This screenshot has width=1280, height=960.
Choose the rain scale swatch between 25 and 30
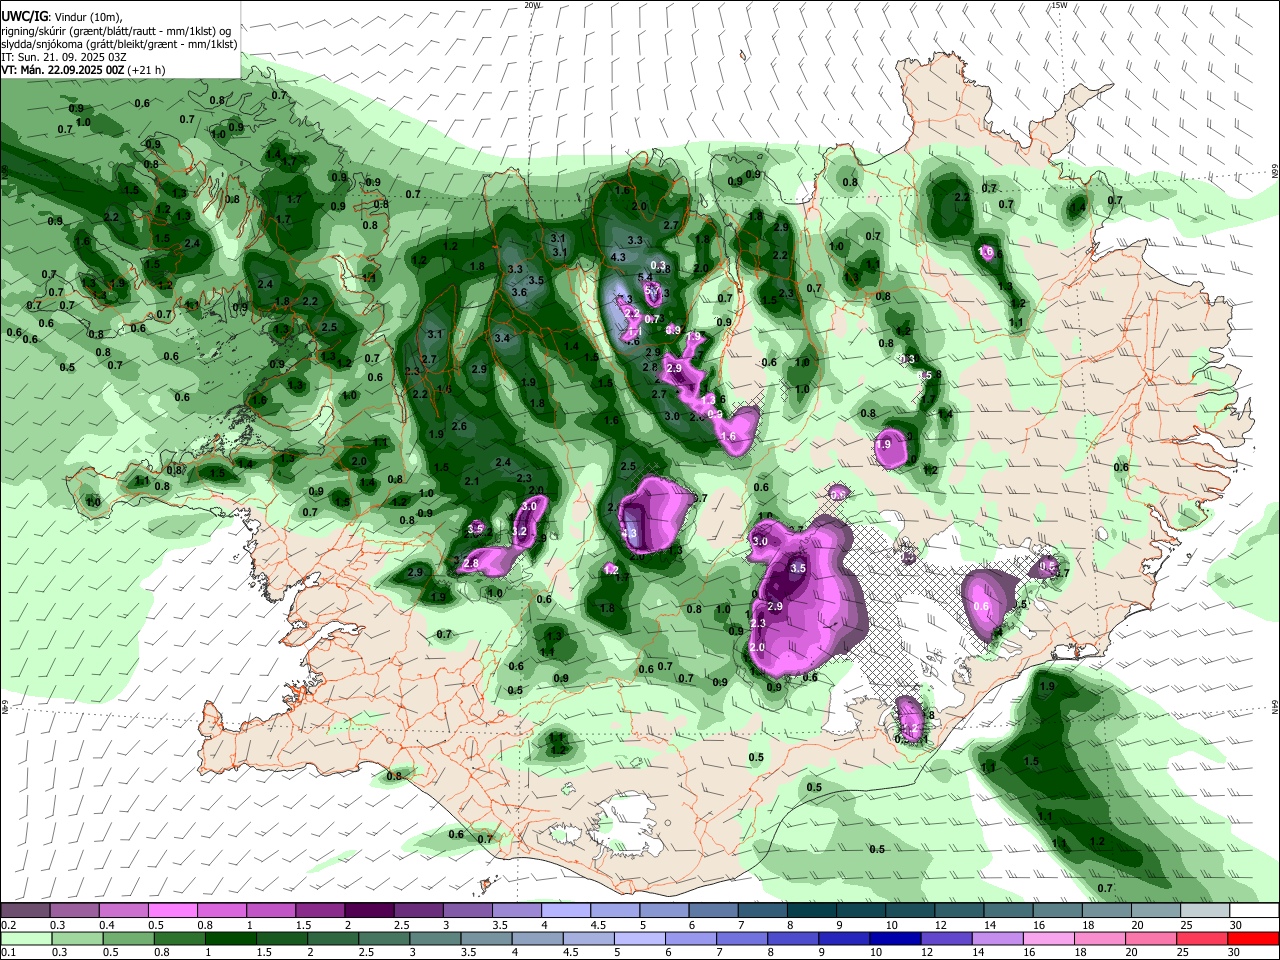pos(1201,938)
